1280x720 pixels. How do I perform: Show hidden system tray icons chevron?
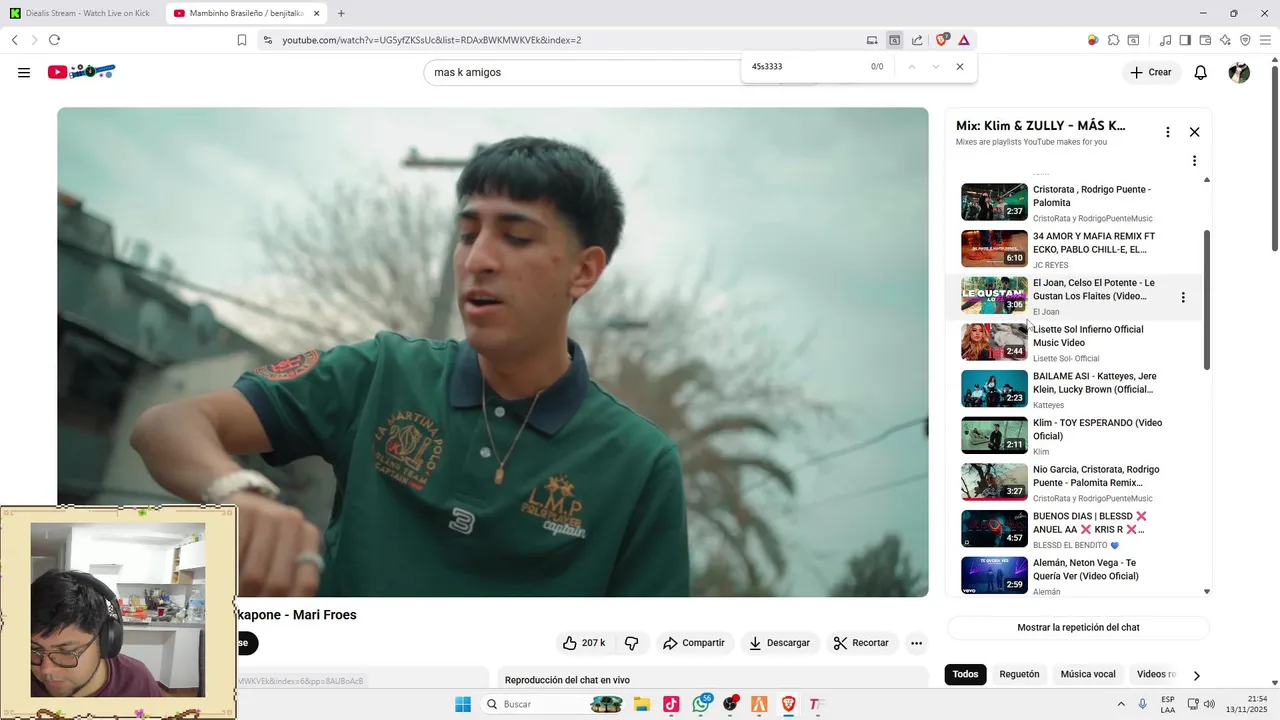coord(1121,704)
